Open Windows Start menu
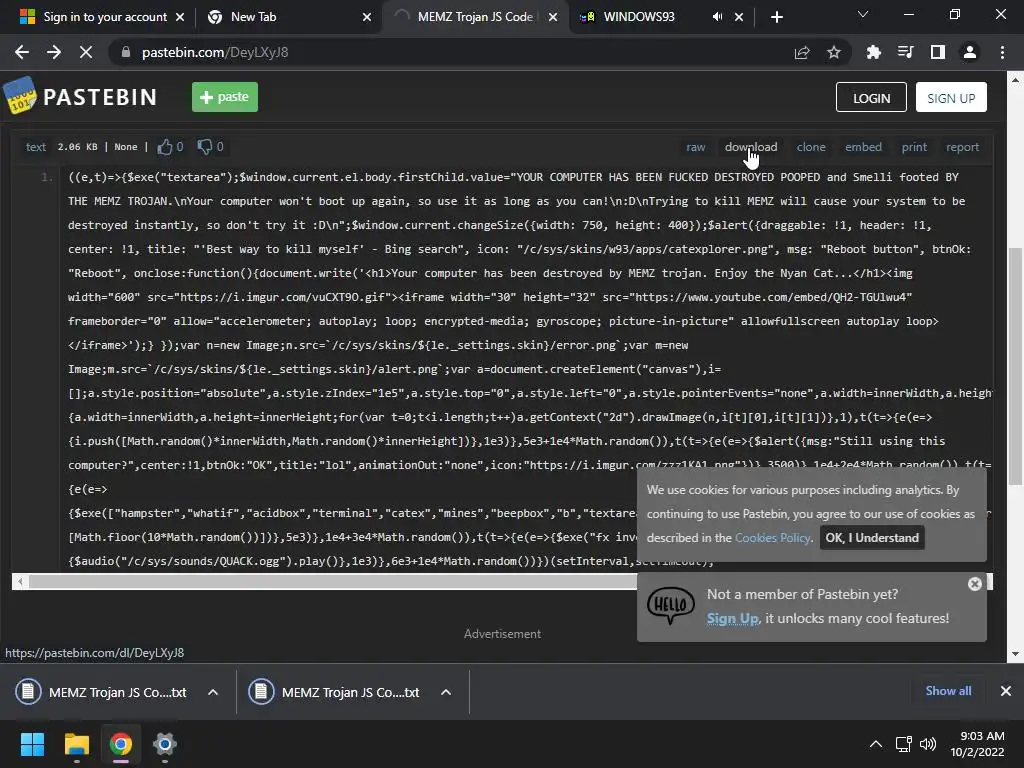Viewport: 1024px width, 768px height. (x=32, y=744)
